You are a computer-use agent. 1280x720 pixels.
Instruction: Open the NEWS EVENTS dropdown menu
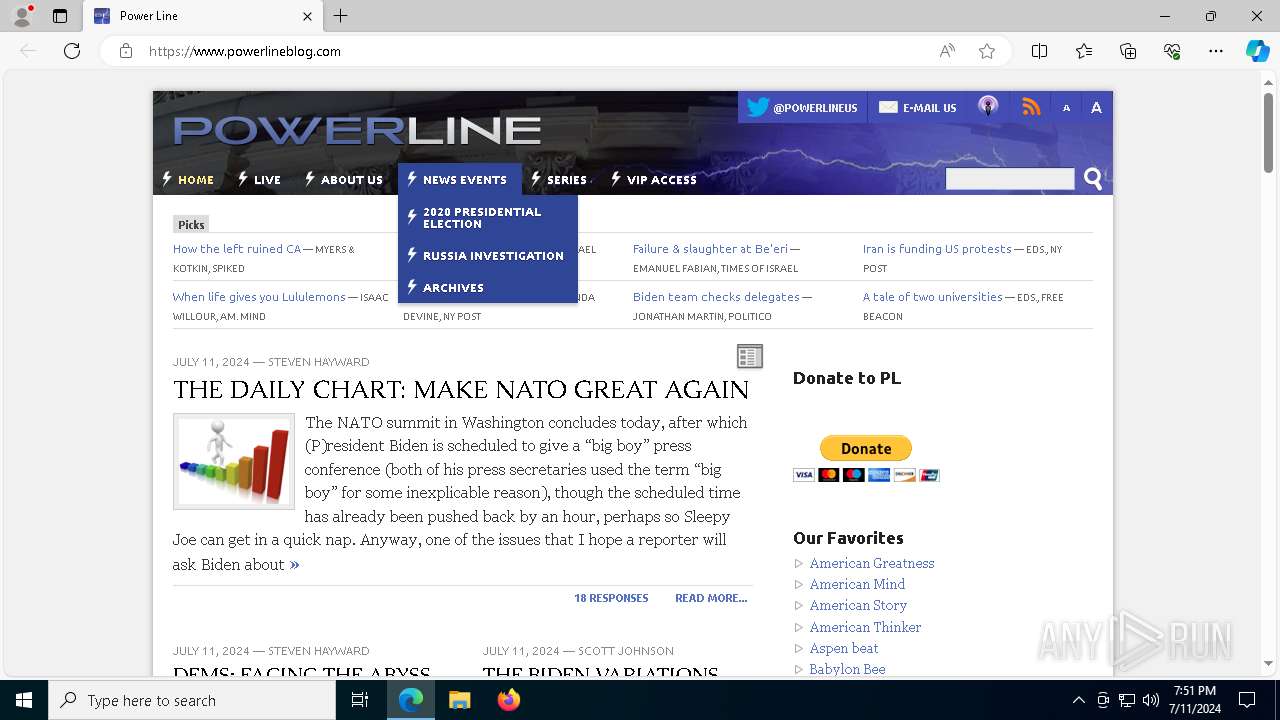(458, 180)
